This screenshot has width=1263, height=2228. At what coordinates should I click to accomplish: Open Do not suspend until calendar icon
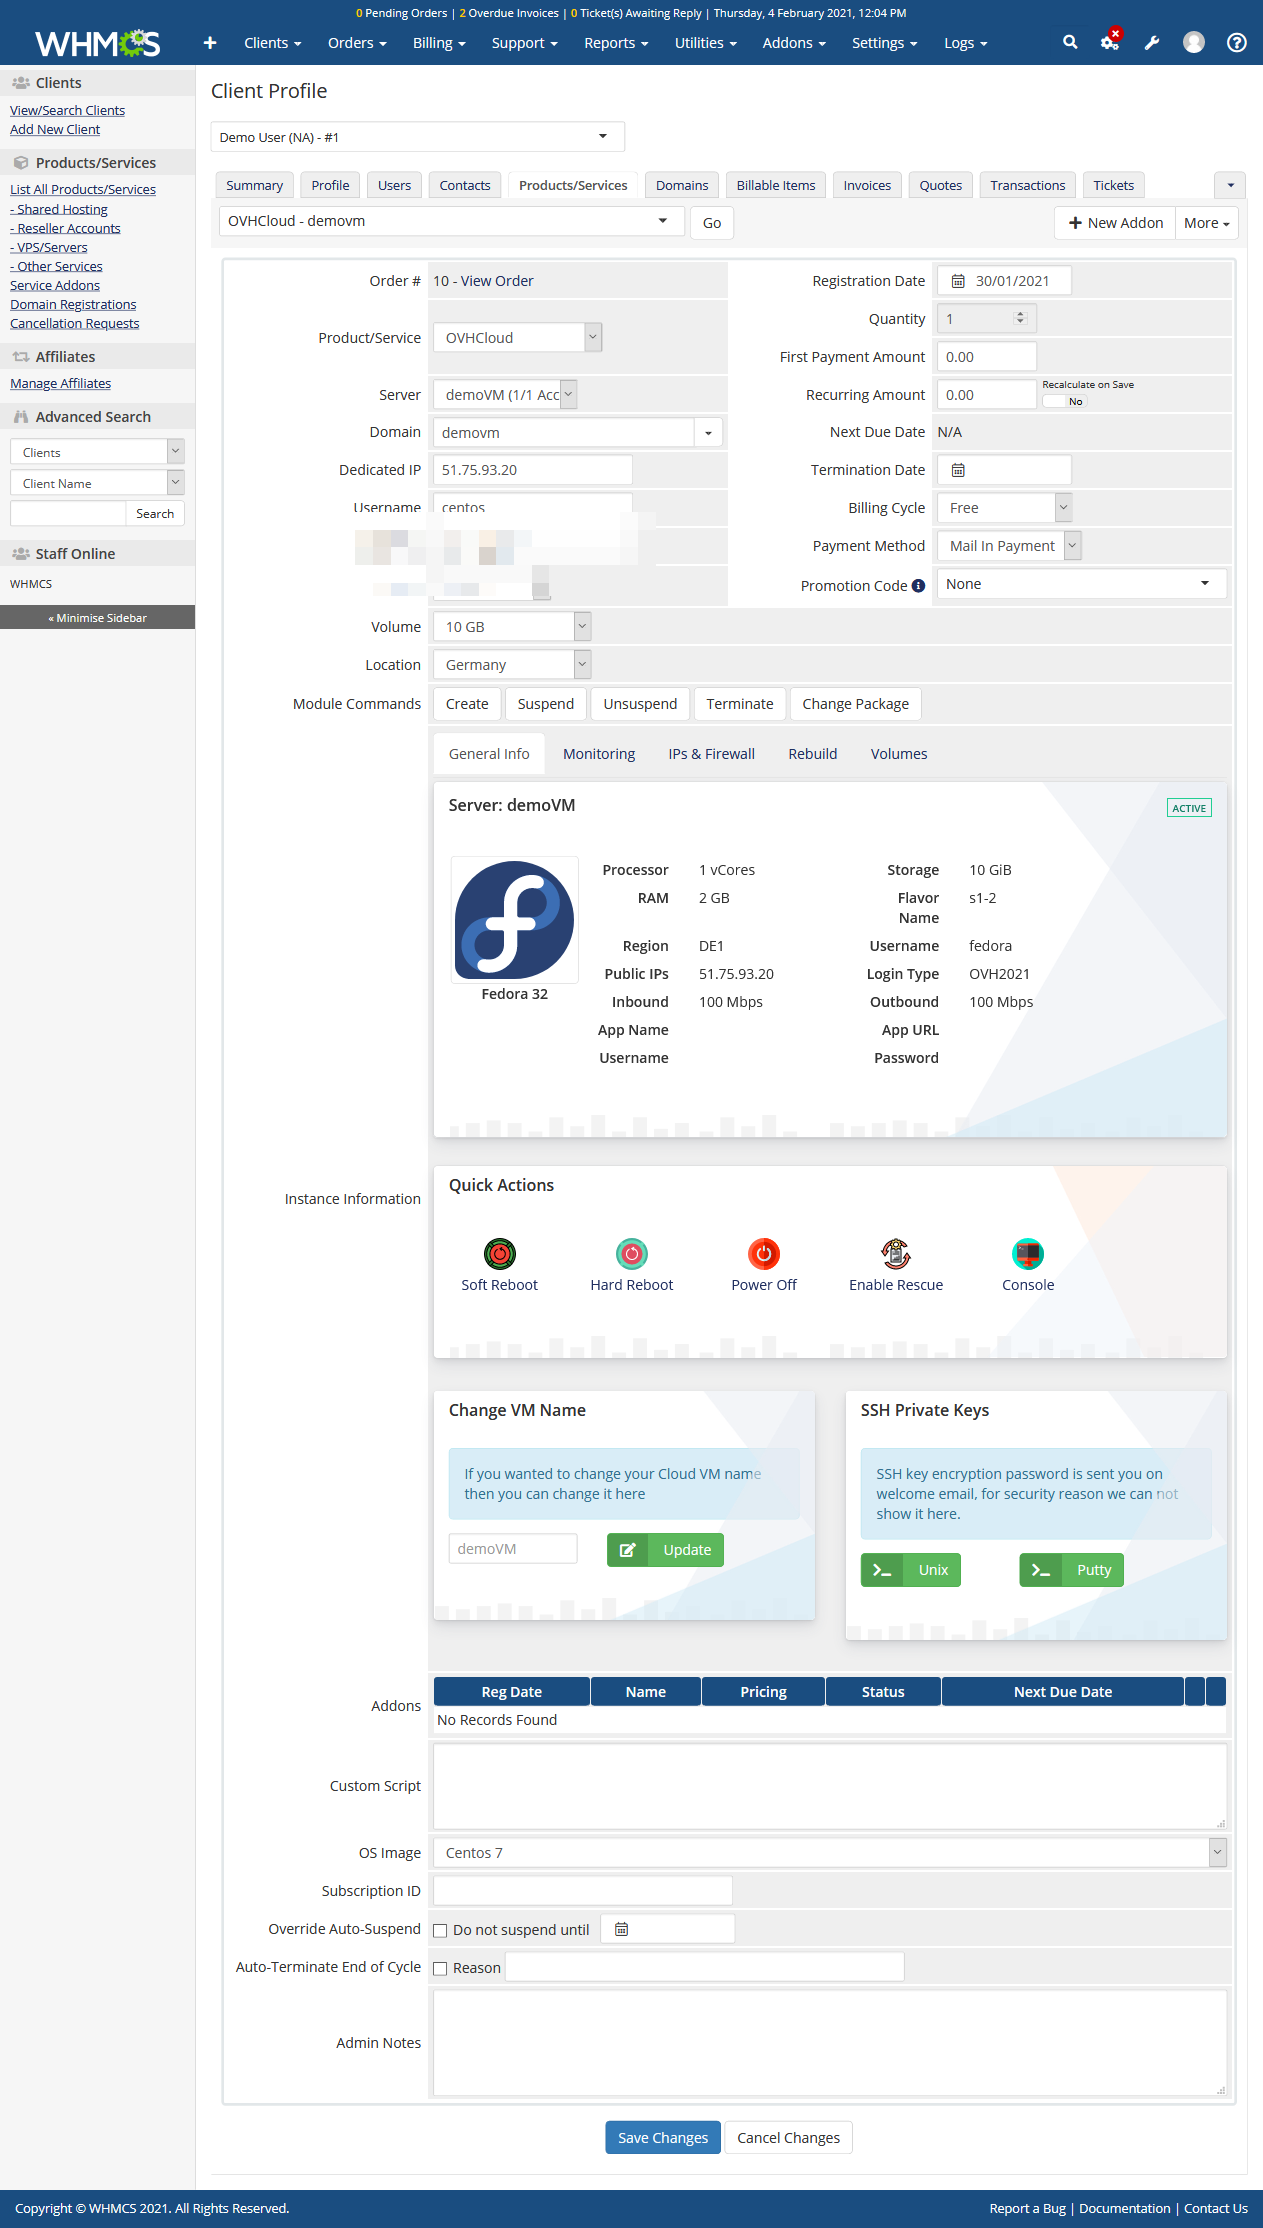coord(621,1929)
